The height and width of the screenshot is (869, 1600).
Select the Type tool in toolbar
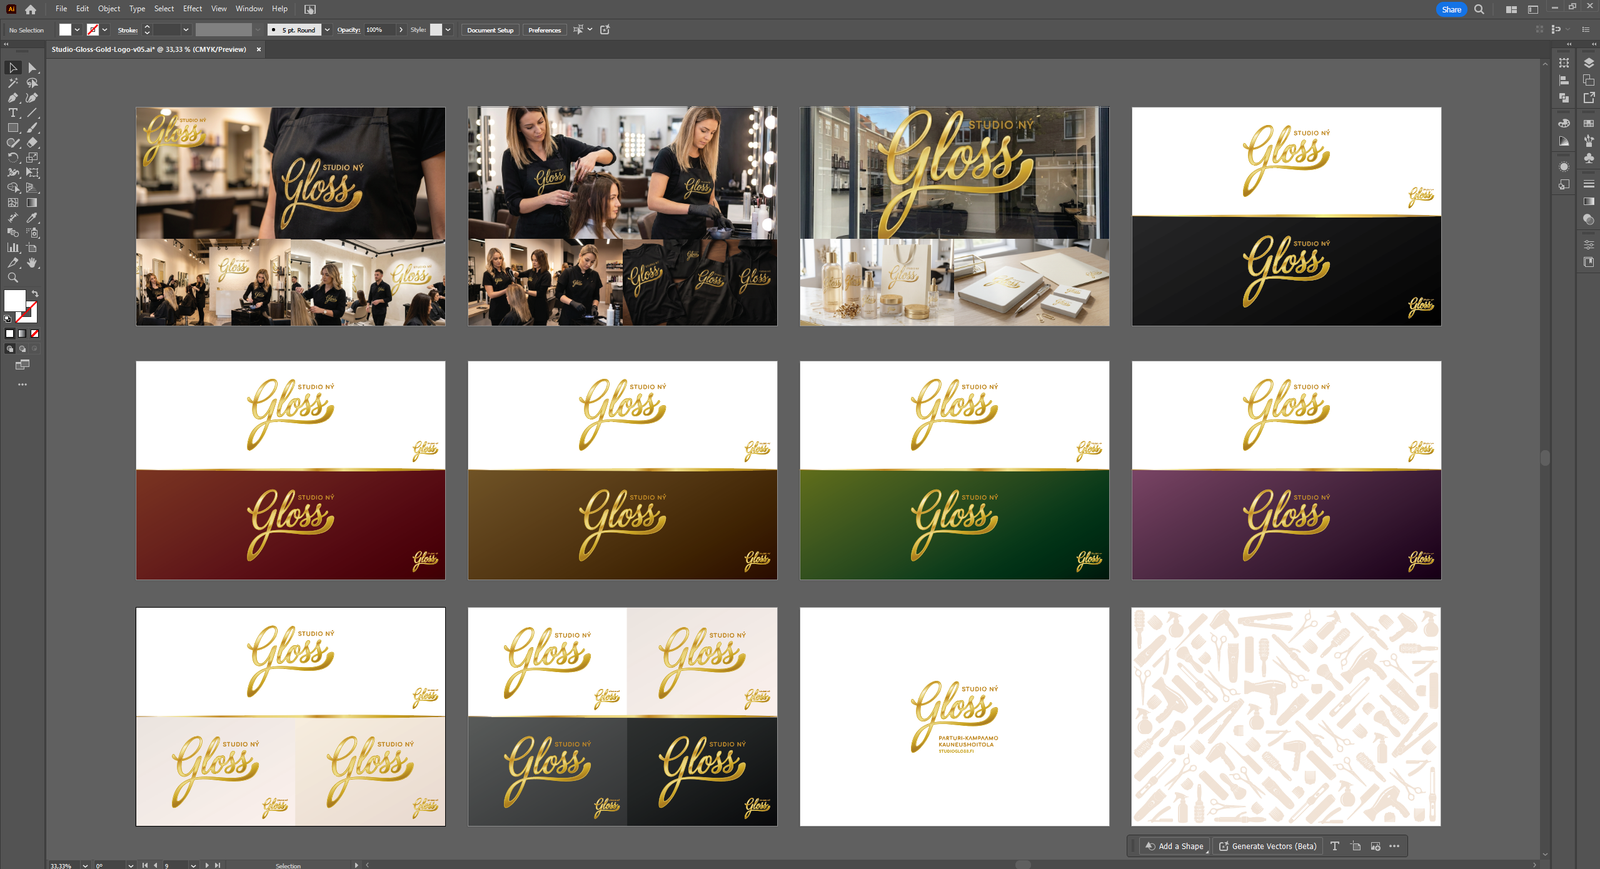click(13, 113)
